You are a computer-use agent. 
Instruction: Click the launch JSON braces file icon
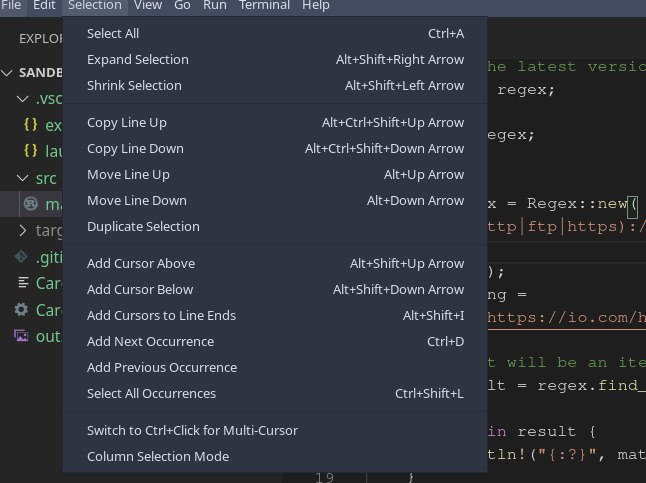[x=30, y=151]
